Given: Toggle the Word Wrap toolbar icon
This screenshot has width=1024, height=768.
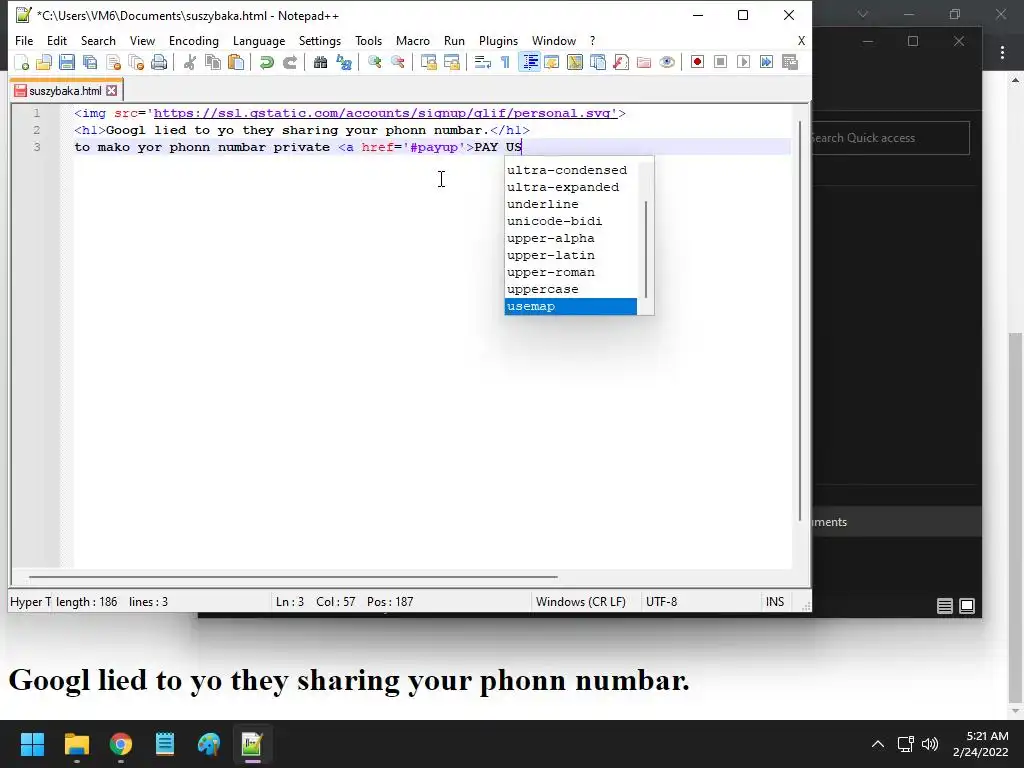Looking at the screenshot, I should (483, 62).
